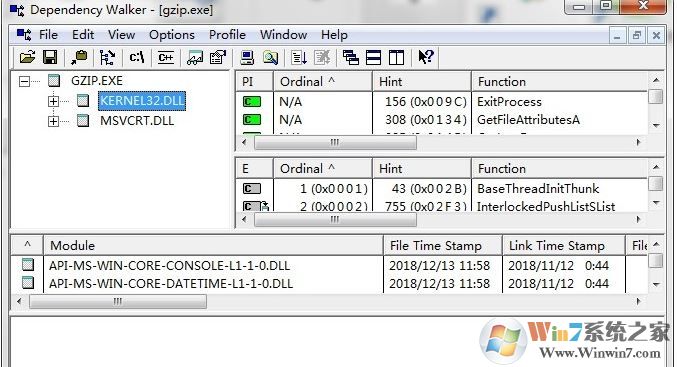Click the Start Profiling toolbar icon
This screenshot has width=677, height=367.
299,57
